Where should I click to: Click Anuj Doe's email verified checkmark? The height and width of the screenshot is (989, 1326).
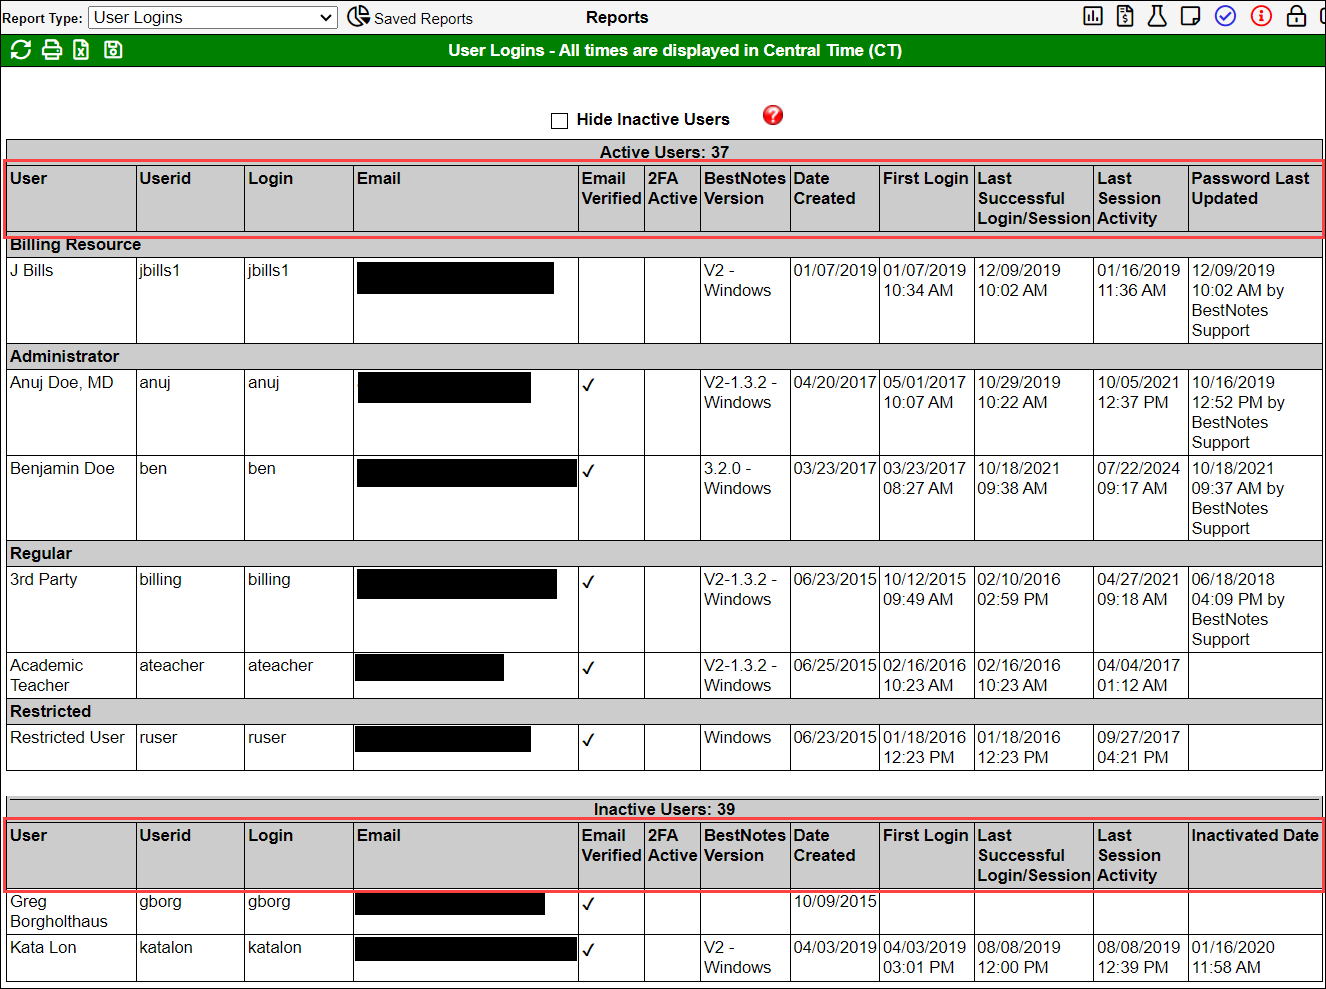pyautogui.click(x=588, y=385)
